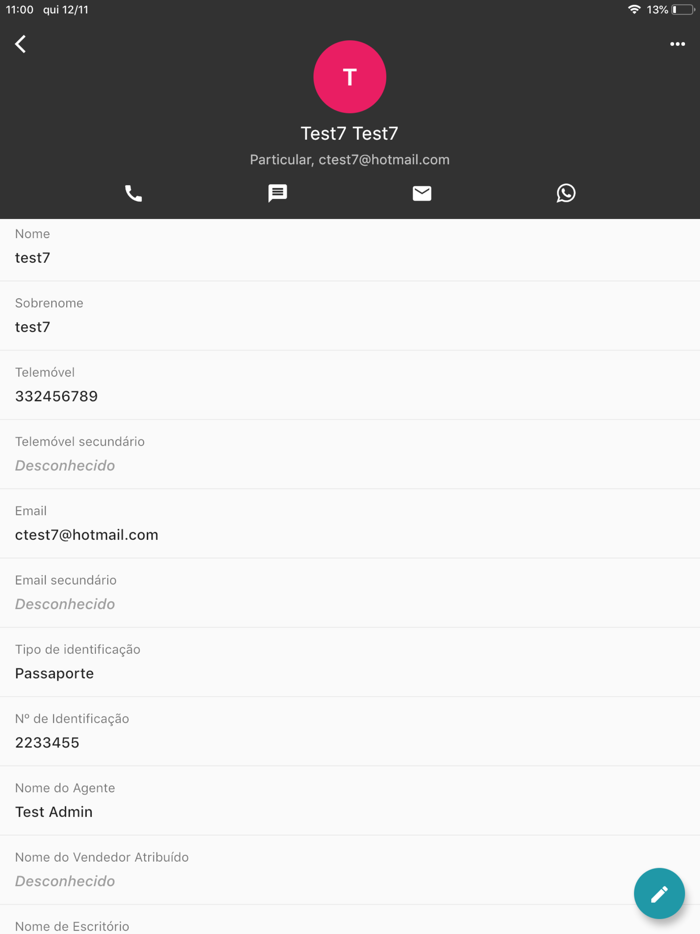This screenshot has height=934, width=700.
Task: Select the Email secundário row
Action: pyautogui.click(x=350, y=593)
